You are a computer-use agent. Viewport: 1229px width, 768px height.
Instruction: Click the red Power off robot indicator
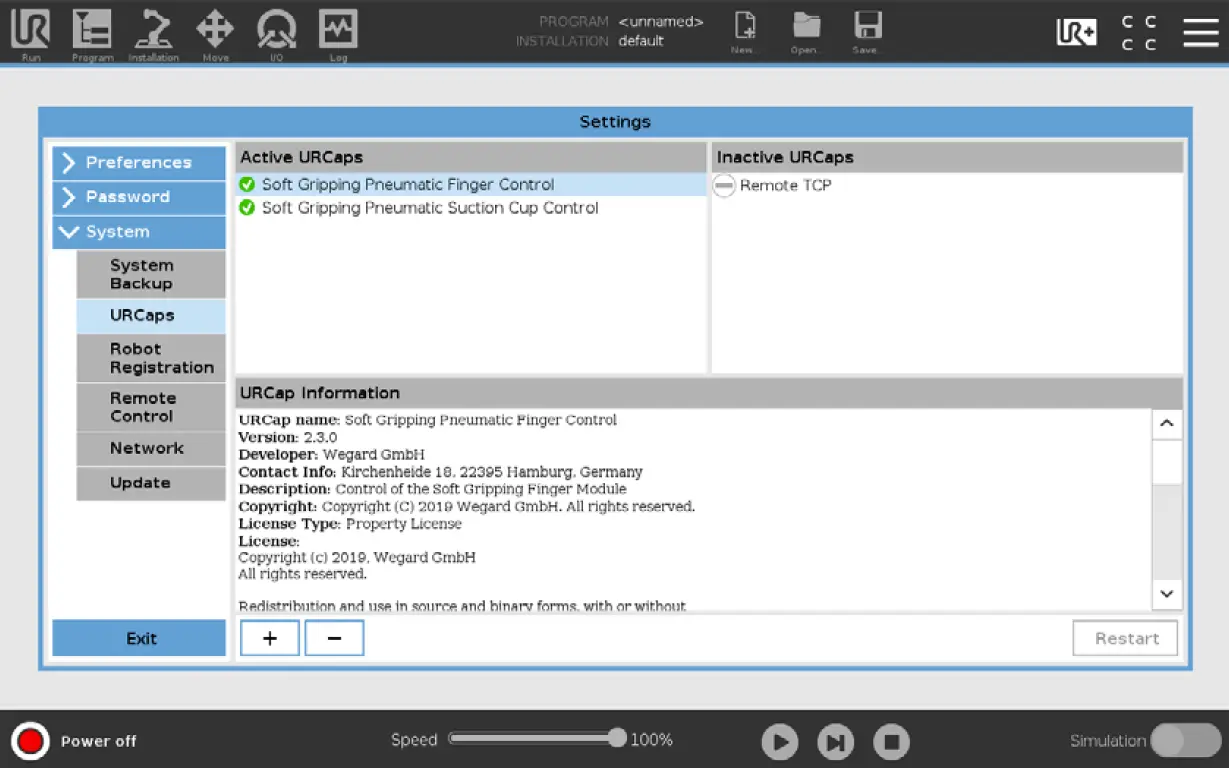point(30,741)
